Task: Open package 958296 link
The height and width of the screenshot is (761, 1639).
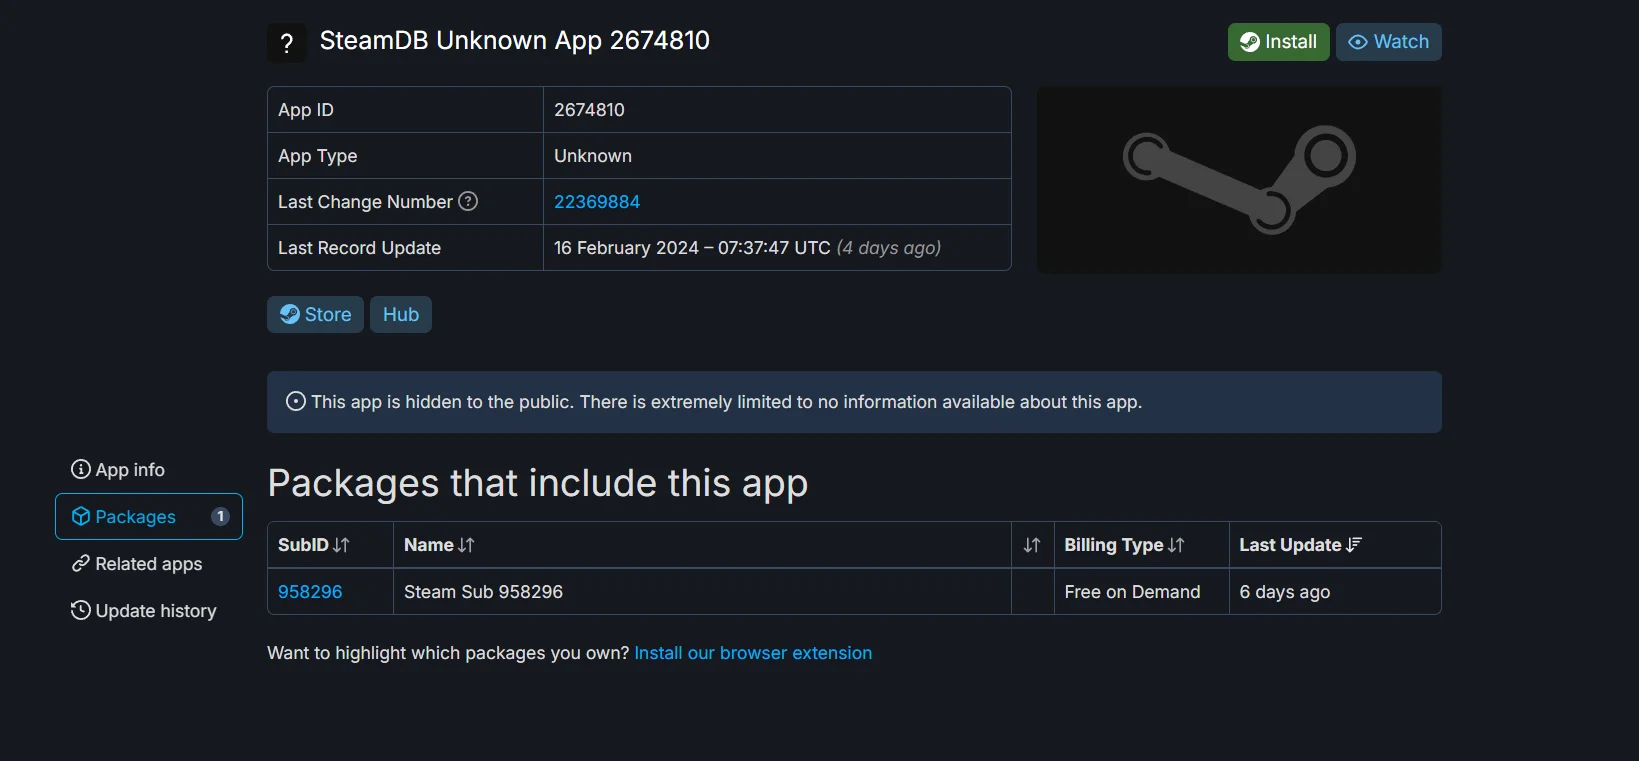Action: (x=310, y=592)
